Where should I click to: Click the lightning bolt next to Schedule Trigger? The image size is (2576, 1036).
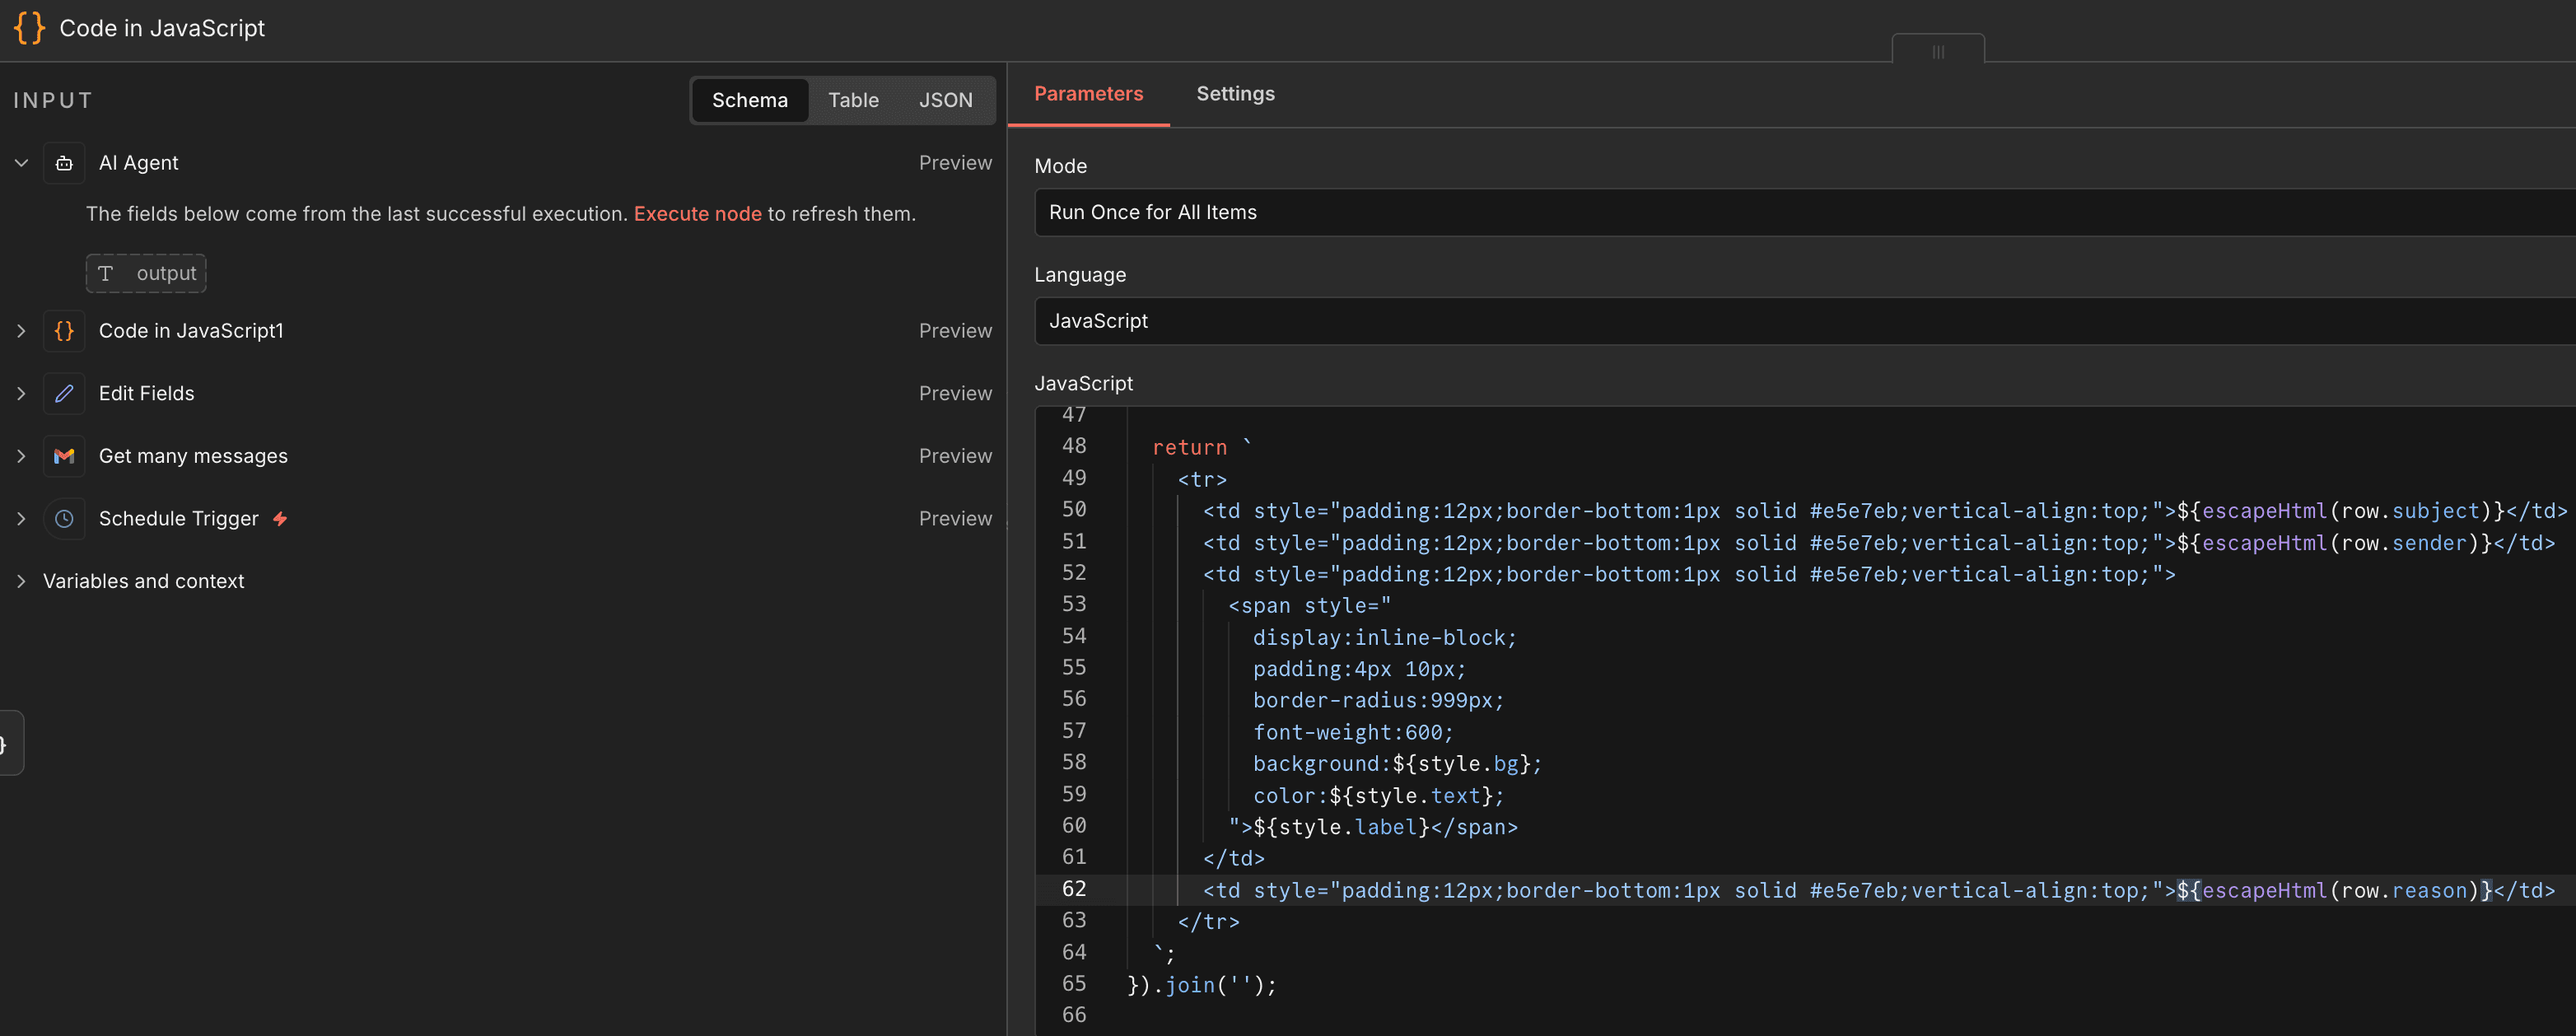coord(280,518)
